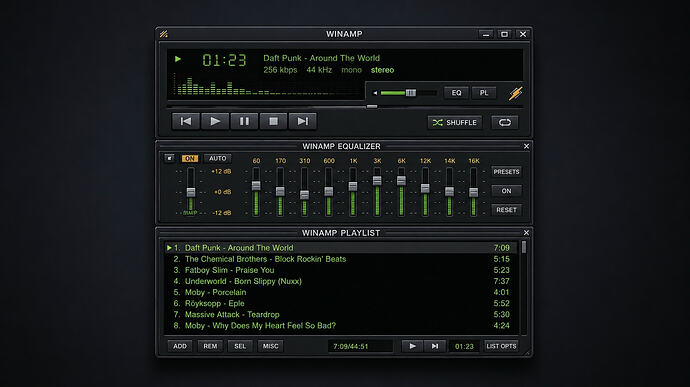Click the 01:23 elapsed time display
The height and width of the screenshot is (387, 690).
pyautogui.click(x=224, y=60)
